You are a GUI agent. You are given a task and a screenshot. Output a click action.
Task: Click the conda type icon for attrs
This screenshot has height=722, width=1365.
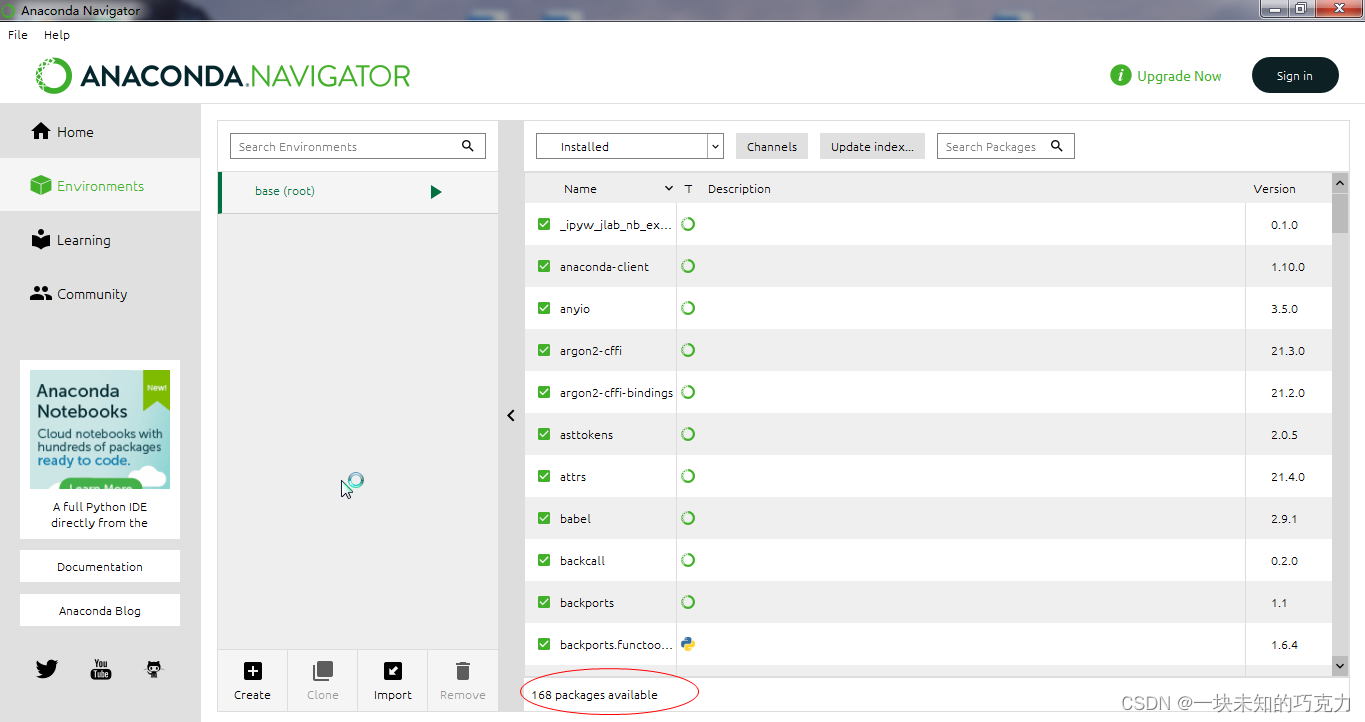tap(688, 476)
